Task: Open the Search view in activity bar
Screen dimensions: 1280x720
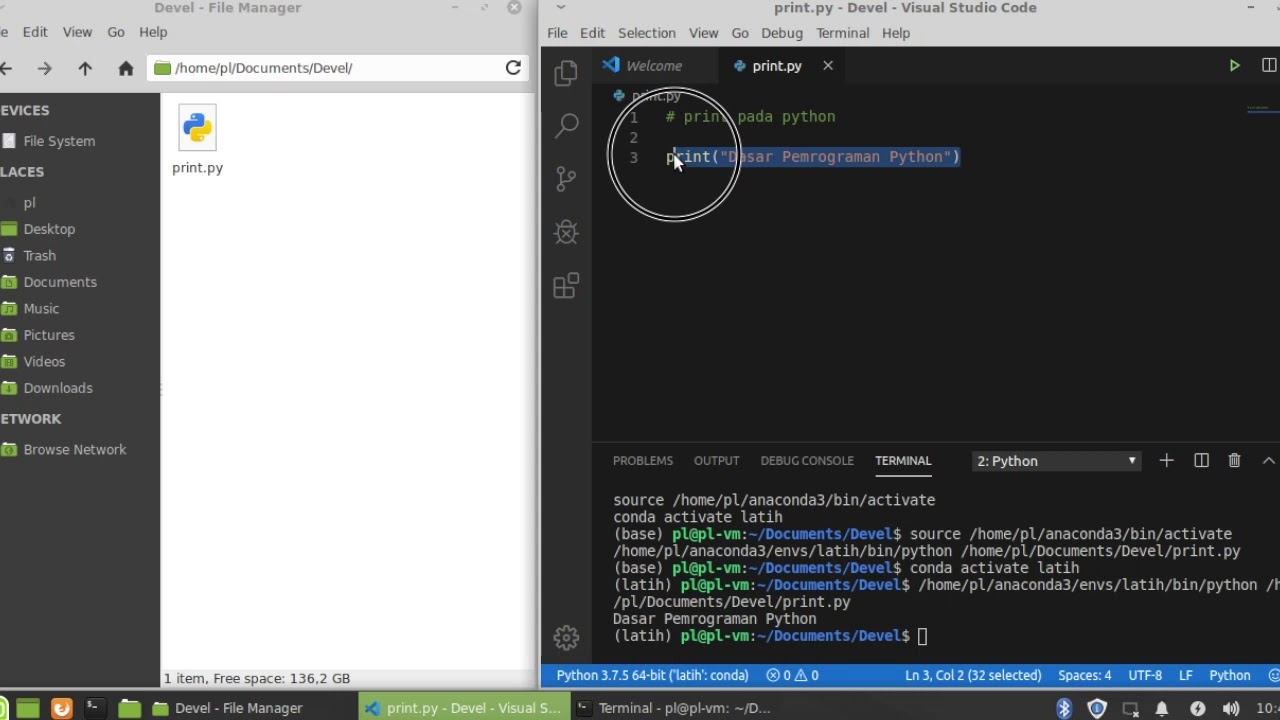Action: tap(566, 125)
